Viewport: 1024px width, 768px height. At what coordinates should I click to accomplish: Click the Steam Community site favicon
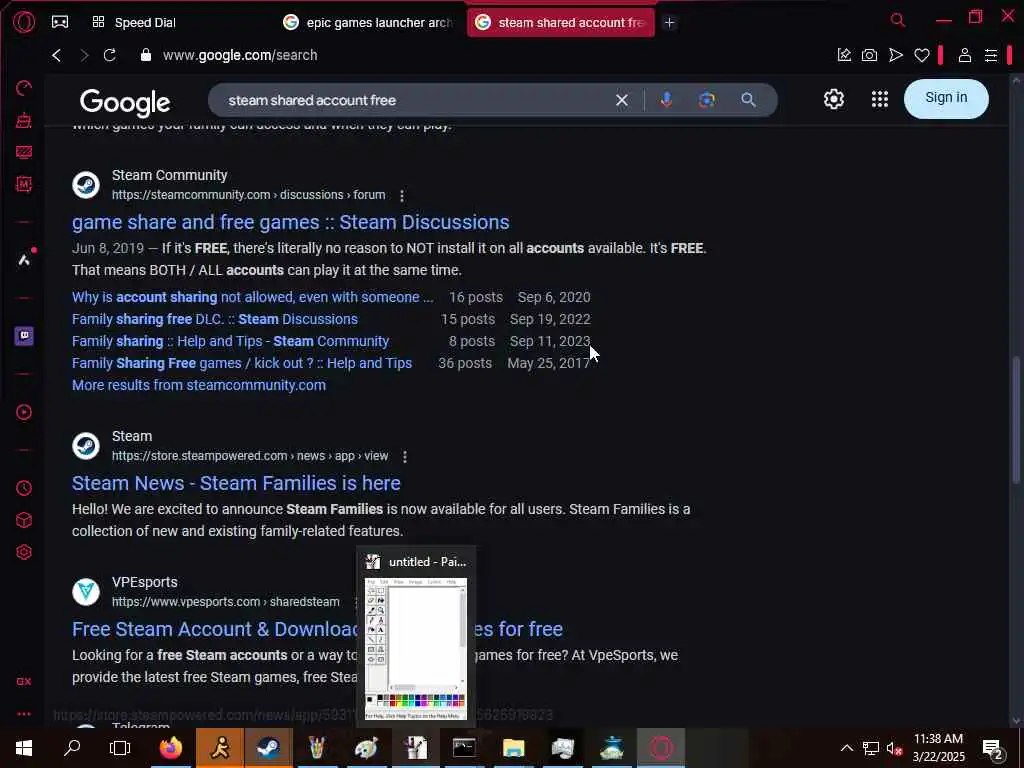[x=86, y=185]
